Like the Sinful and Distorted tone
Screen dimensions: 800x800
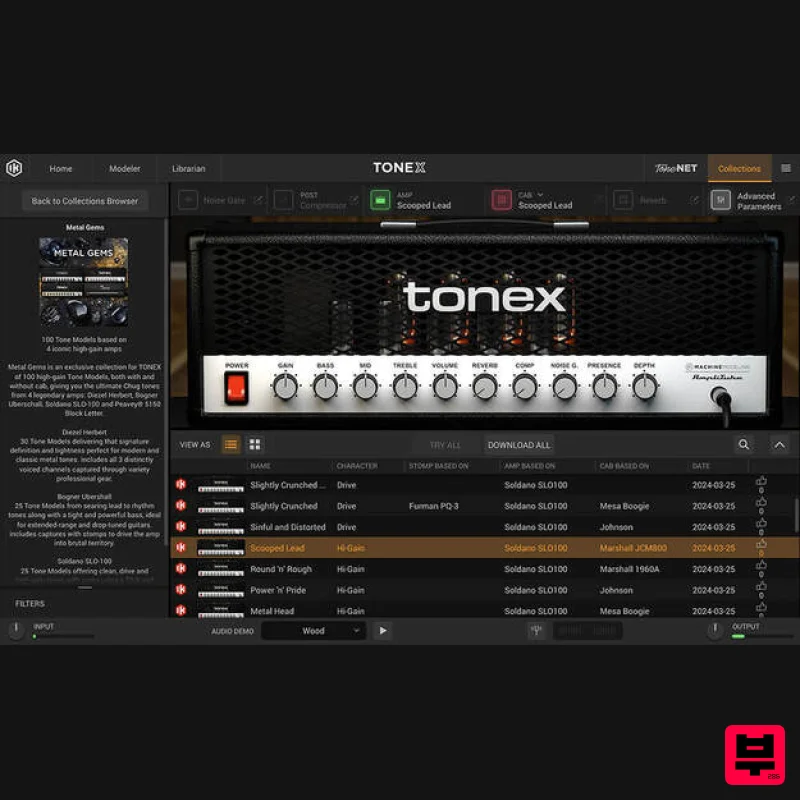click(761, 523)
